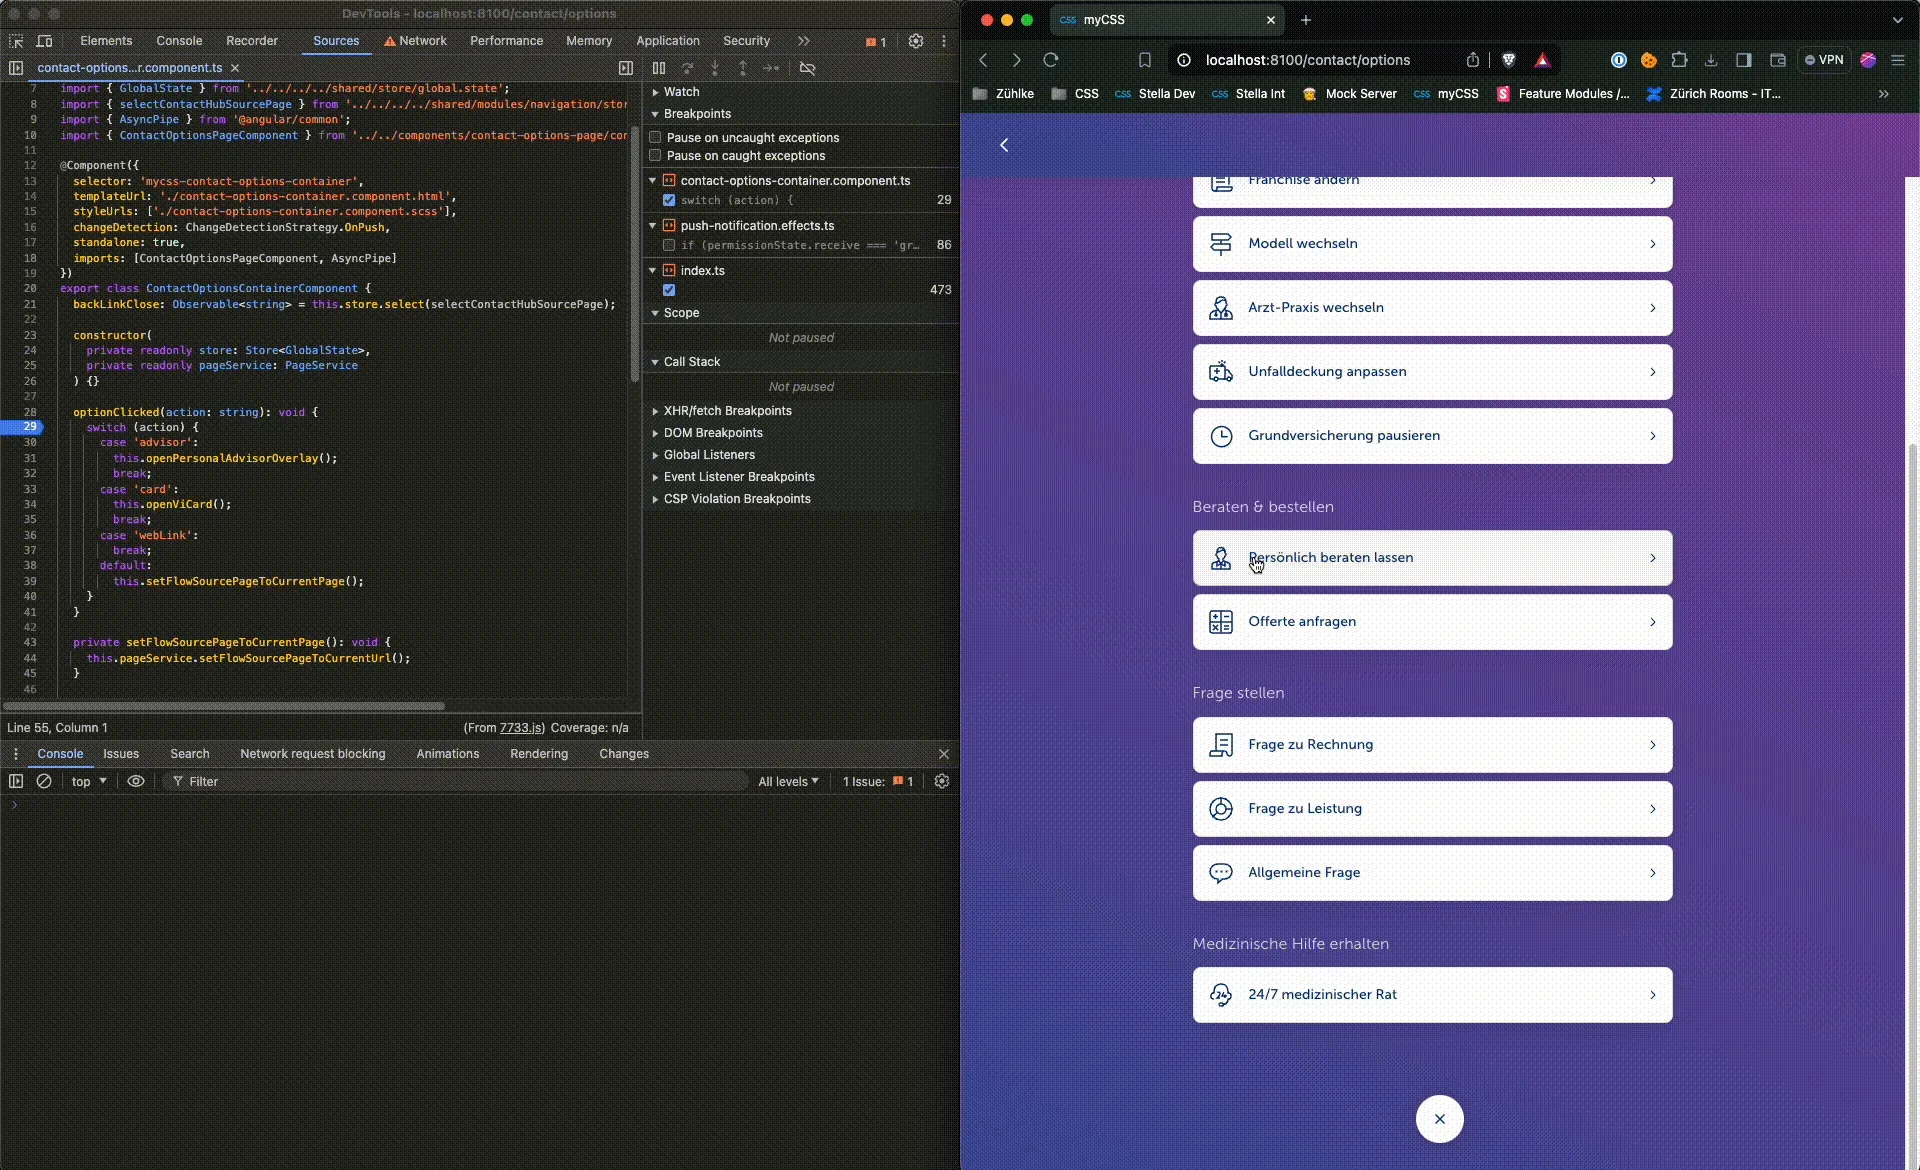
Task: Click round close button on myCSS page
Action: (x=1440, y=1119)
